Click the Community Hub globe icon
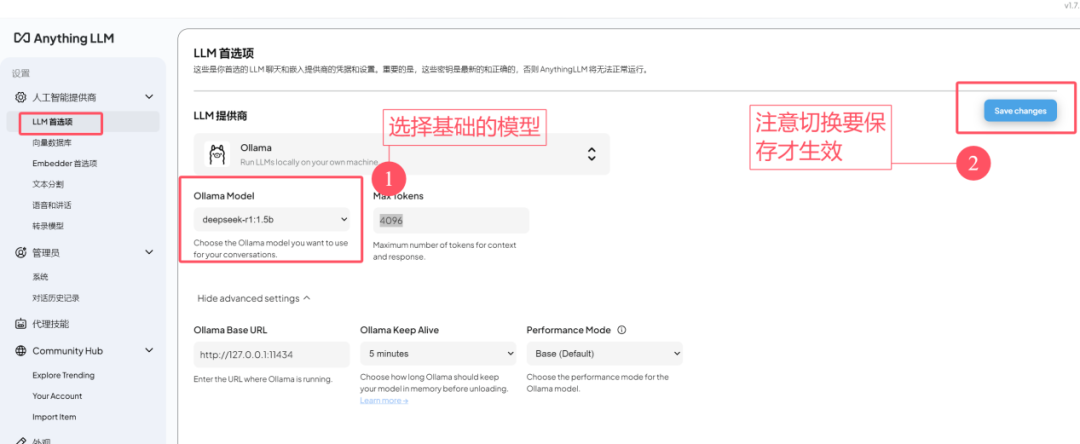Screen dimensions: 1080x444 pos(20,350)
